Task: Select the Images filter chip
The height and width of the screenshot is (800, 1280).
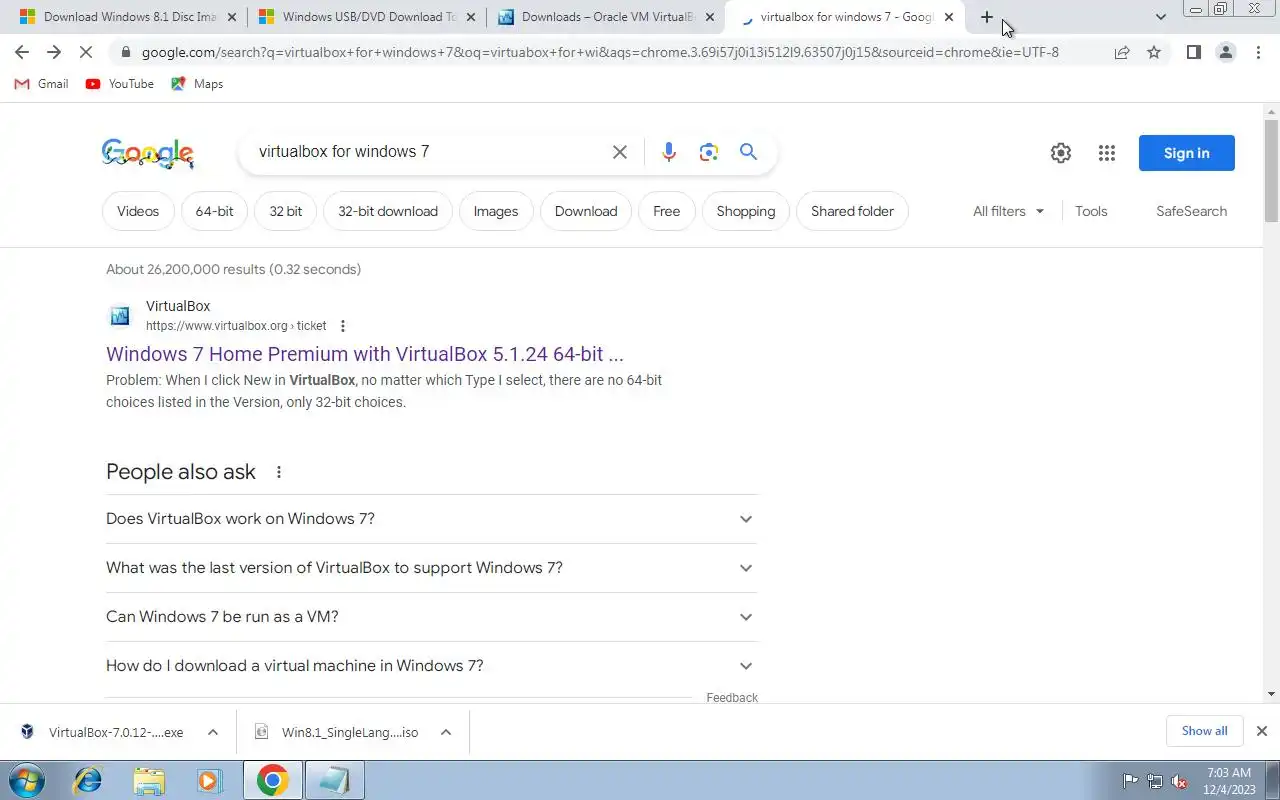Action: (x=496, y=211)
